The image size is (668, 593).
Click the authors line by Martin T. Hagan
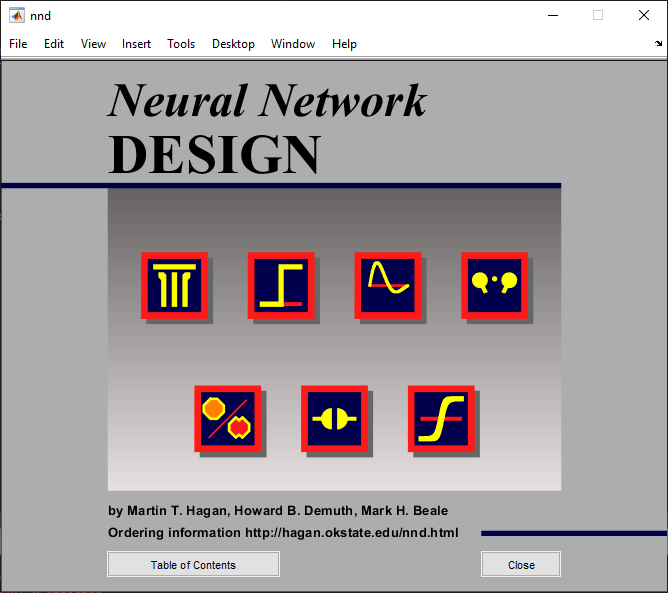(278, 511)
